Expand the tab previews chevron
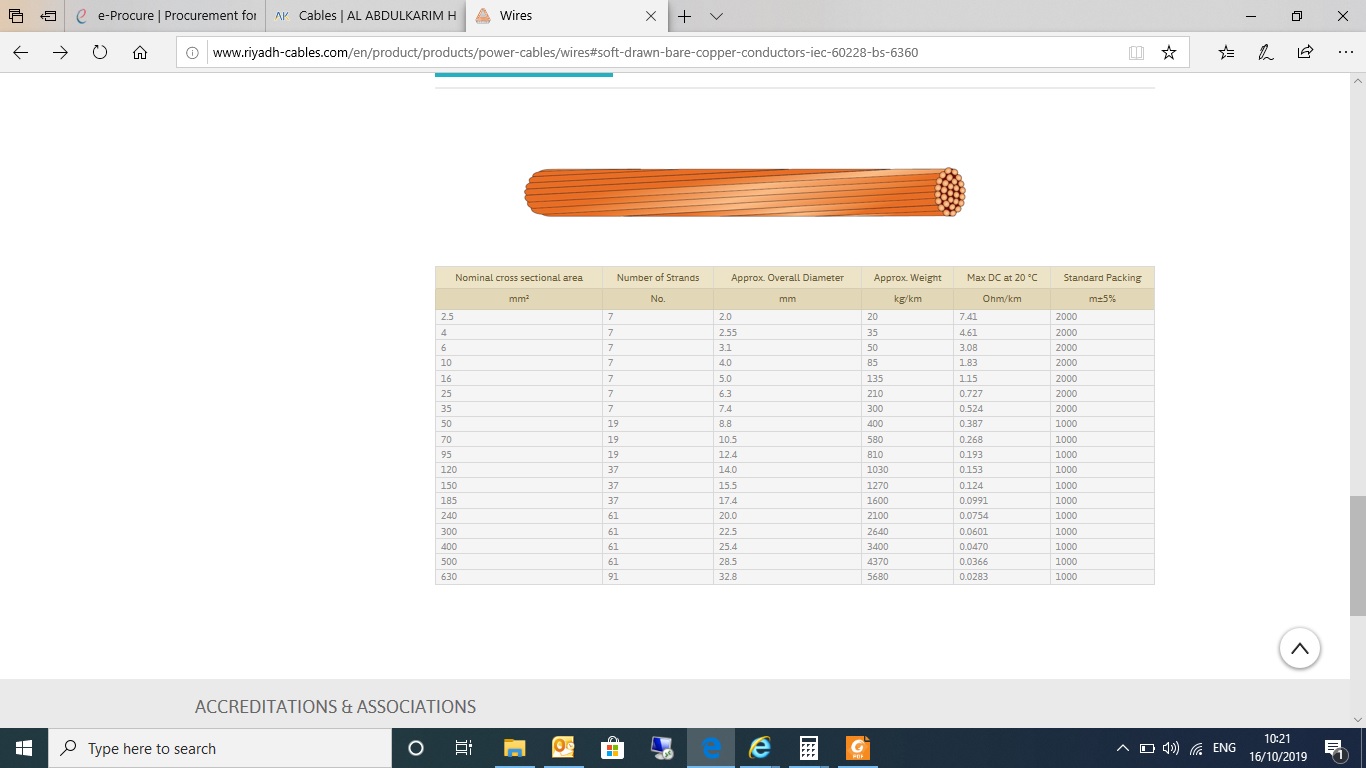The width and height of the screenshot is (1366, 768). tap(716, 16)
